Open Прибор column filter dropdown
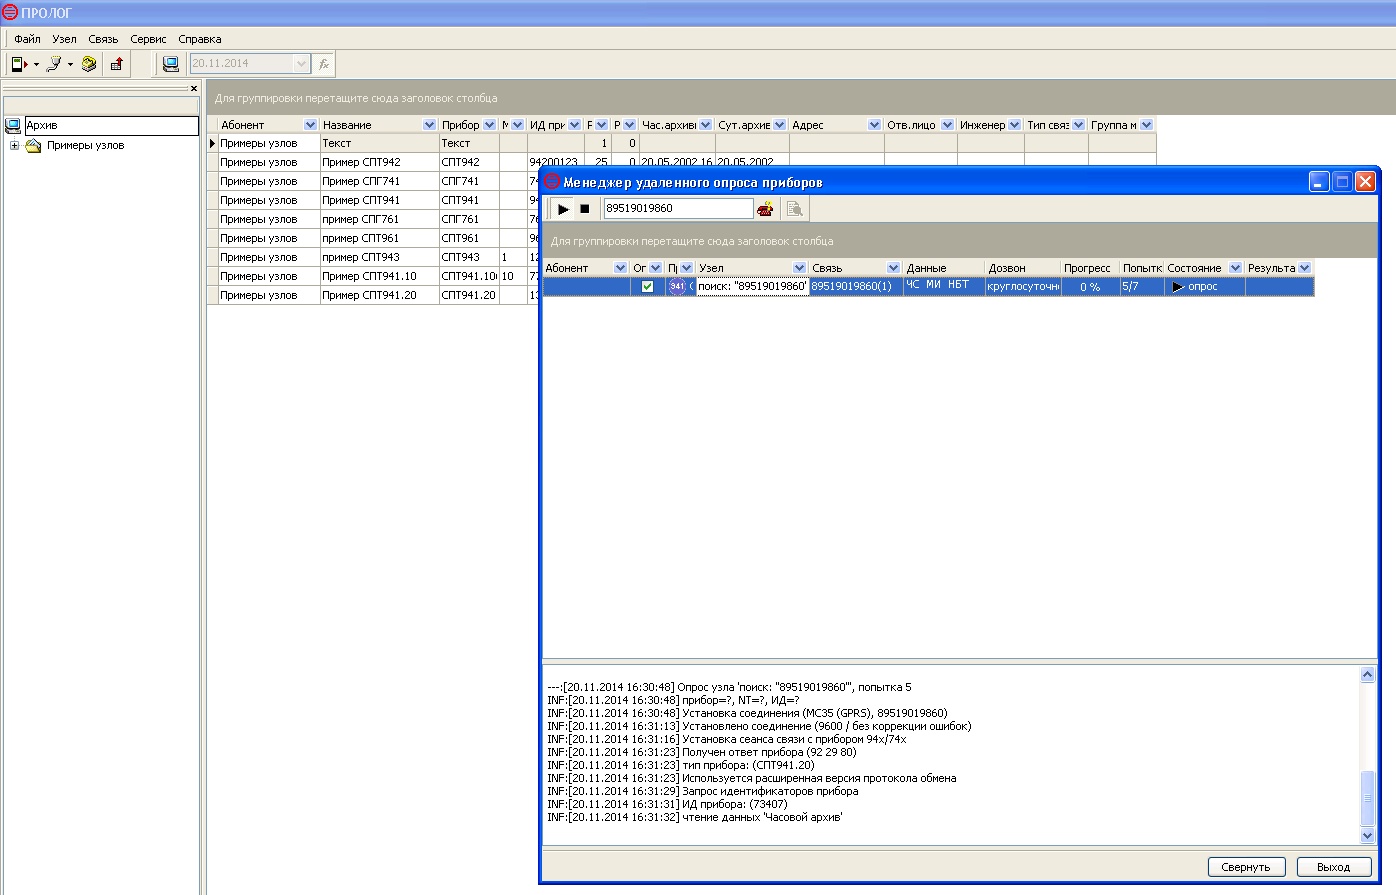1396x895 pixels. 489,125
